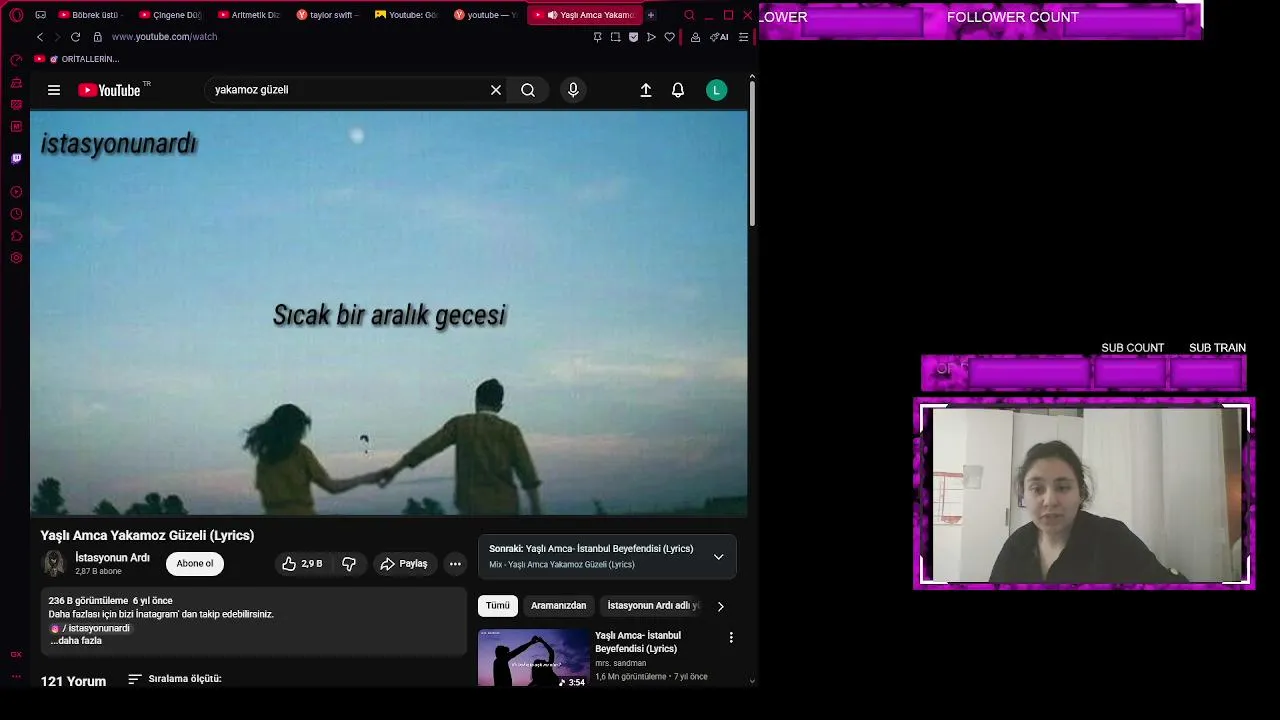This screenshot has width=1280, height=720.
Task: Click the video player frame
Action: coord(389,313)
